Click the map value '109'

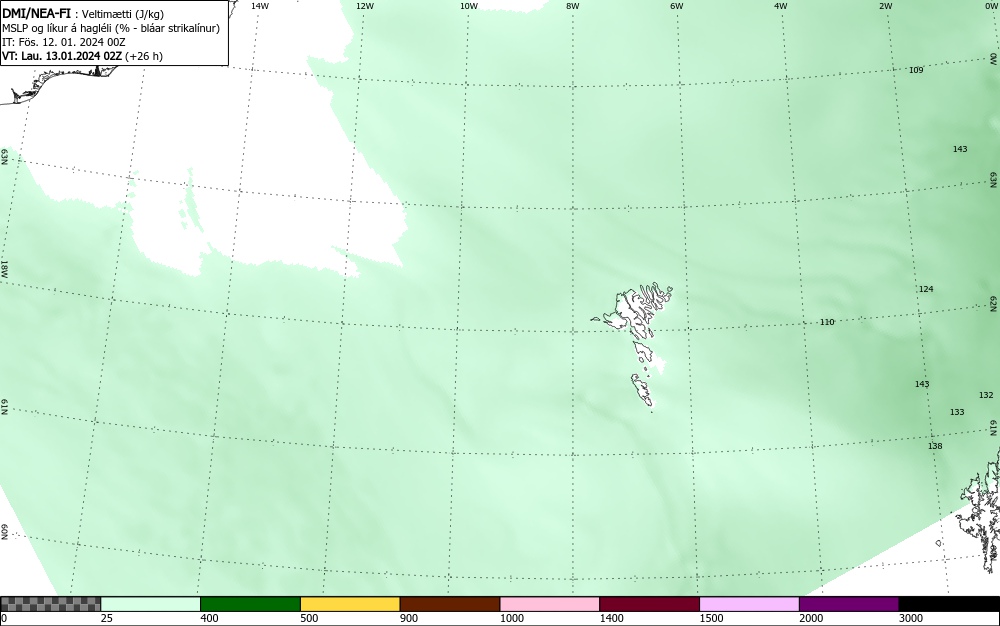(916, 70)
